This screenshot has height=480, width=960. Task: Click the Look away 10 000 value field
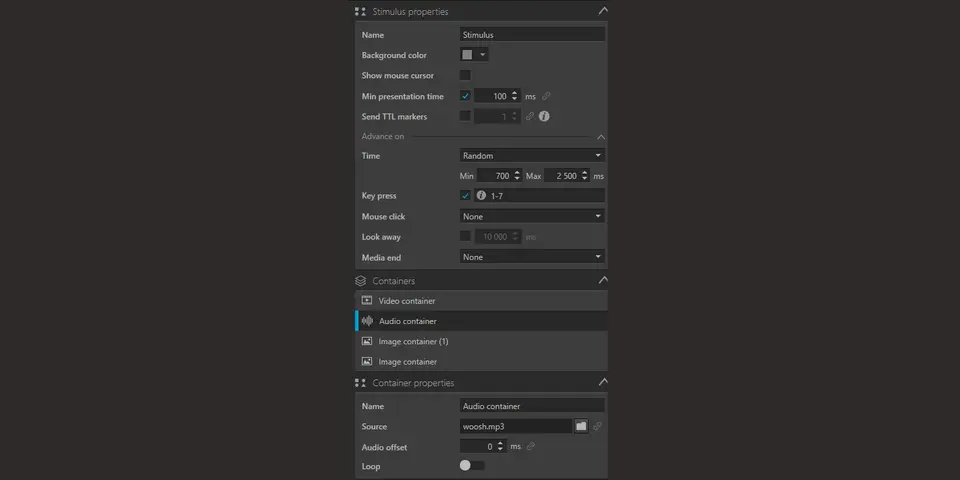(x=493, y=236)
